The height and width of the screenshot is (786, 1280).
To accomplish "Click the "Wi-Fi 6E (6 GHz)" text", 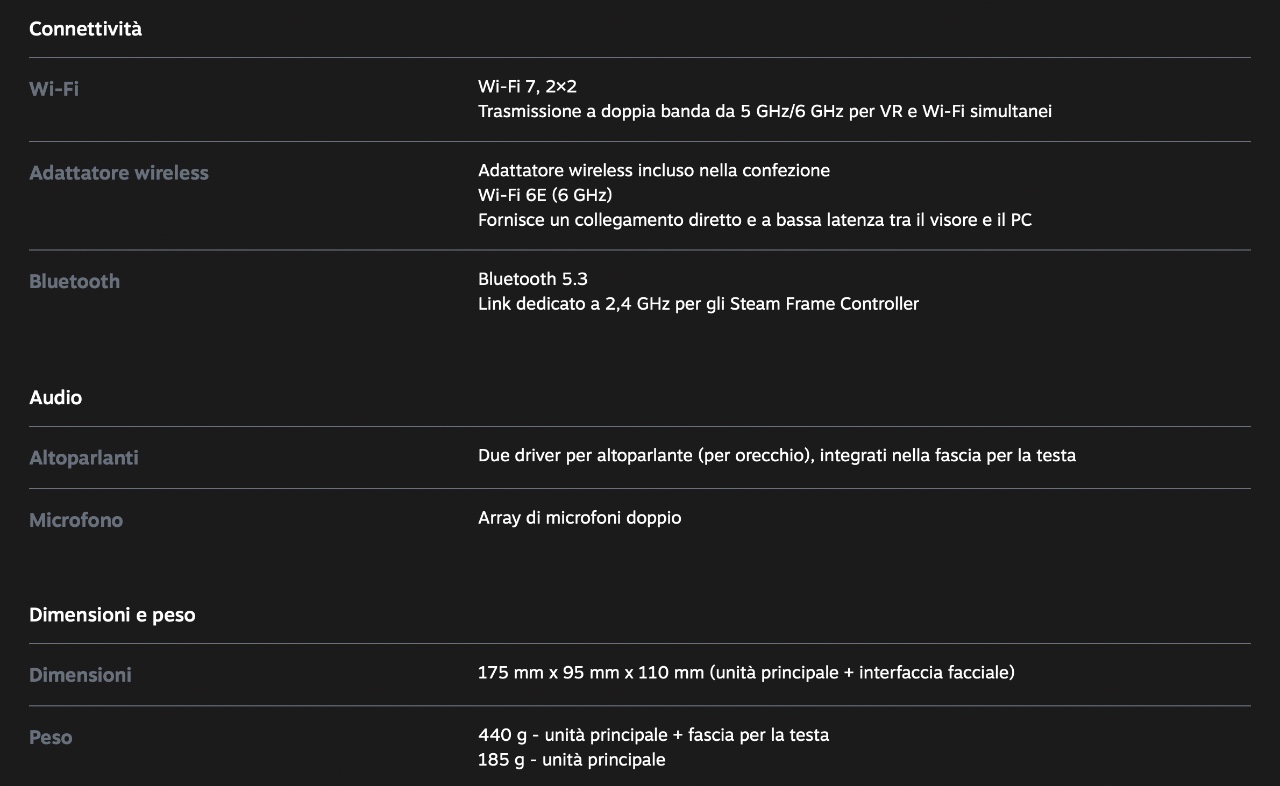I will coord(544,194).
